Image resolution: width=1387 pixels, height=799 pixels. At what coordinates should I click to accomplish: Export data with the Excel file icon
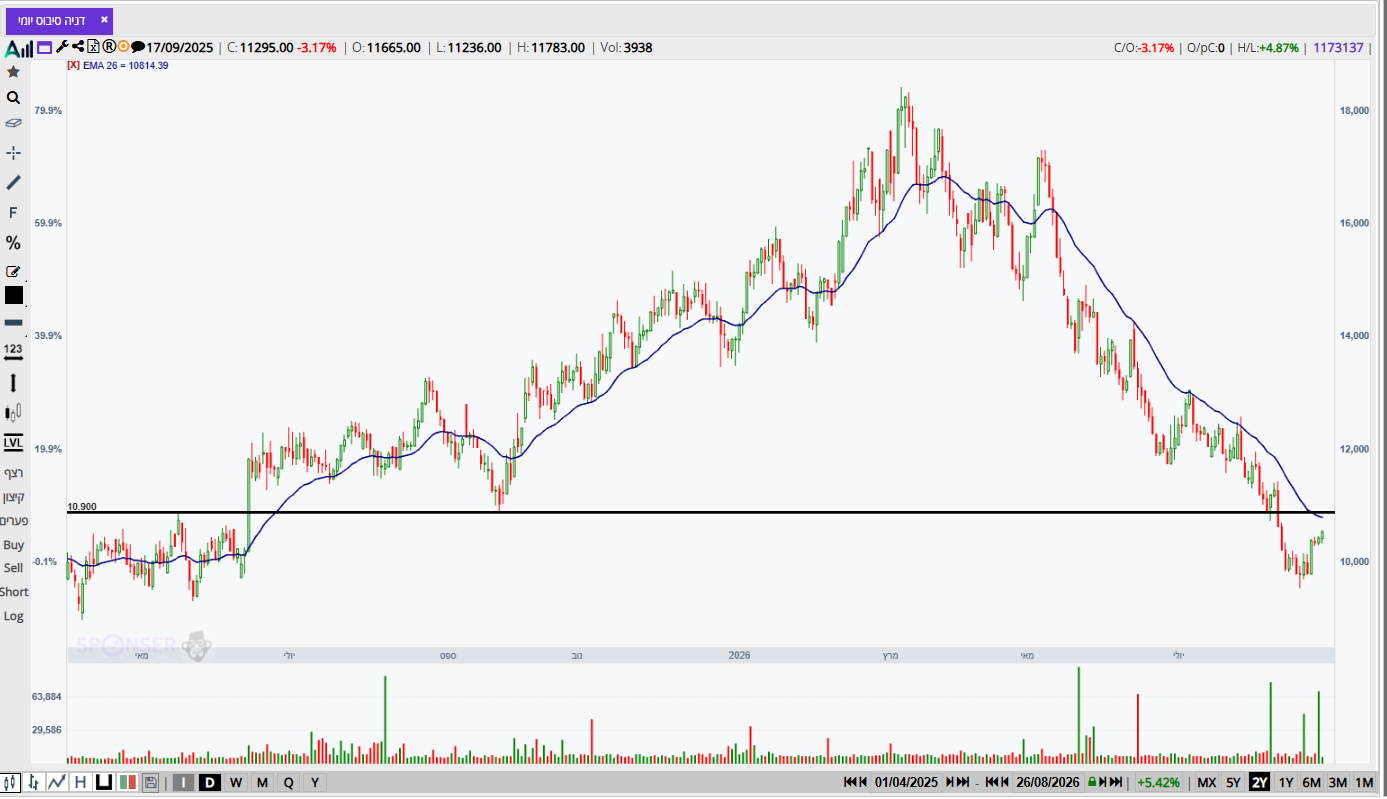(x=94, y=46)
